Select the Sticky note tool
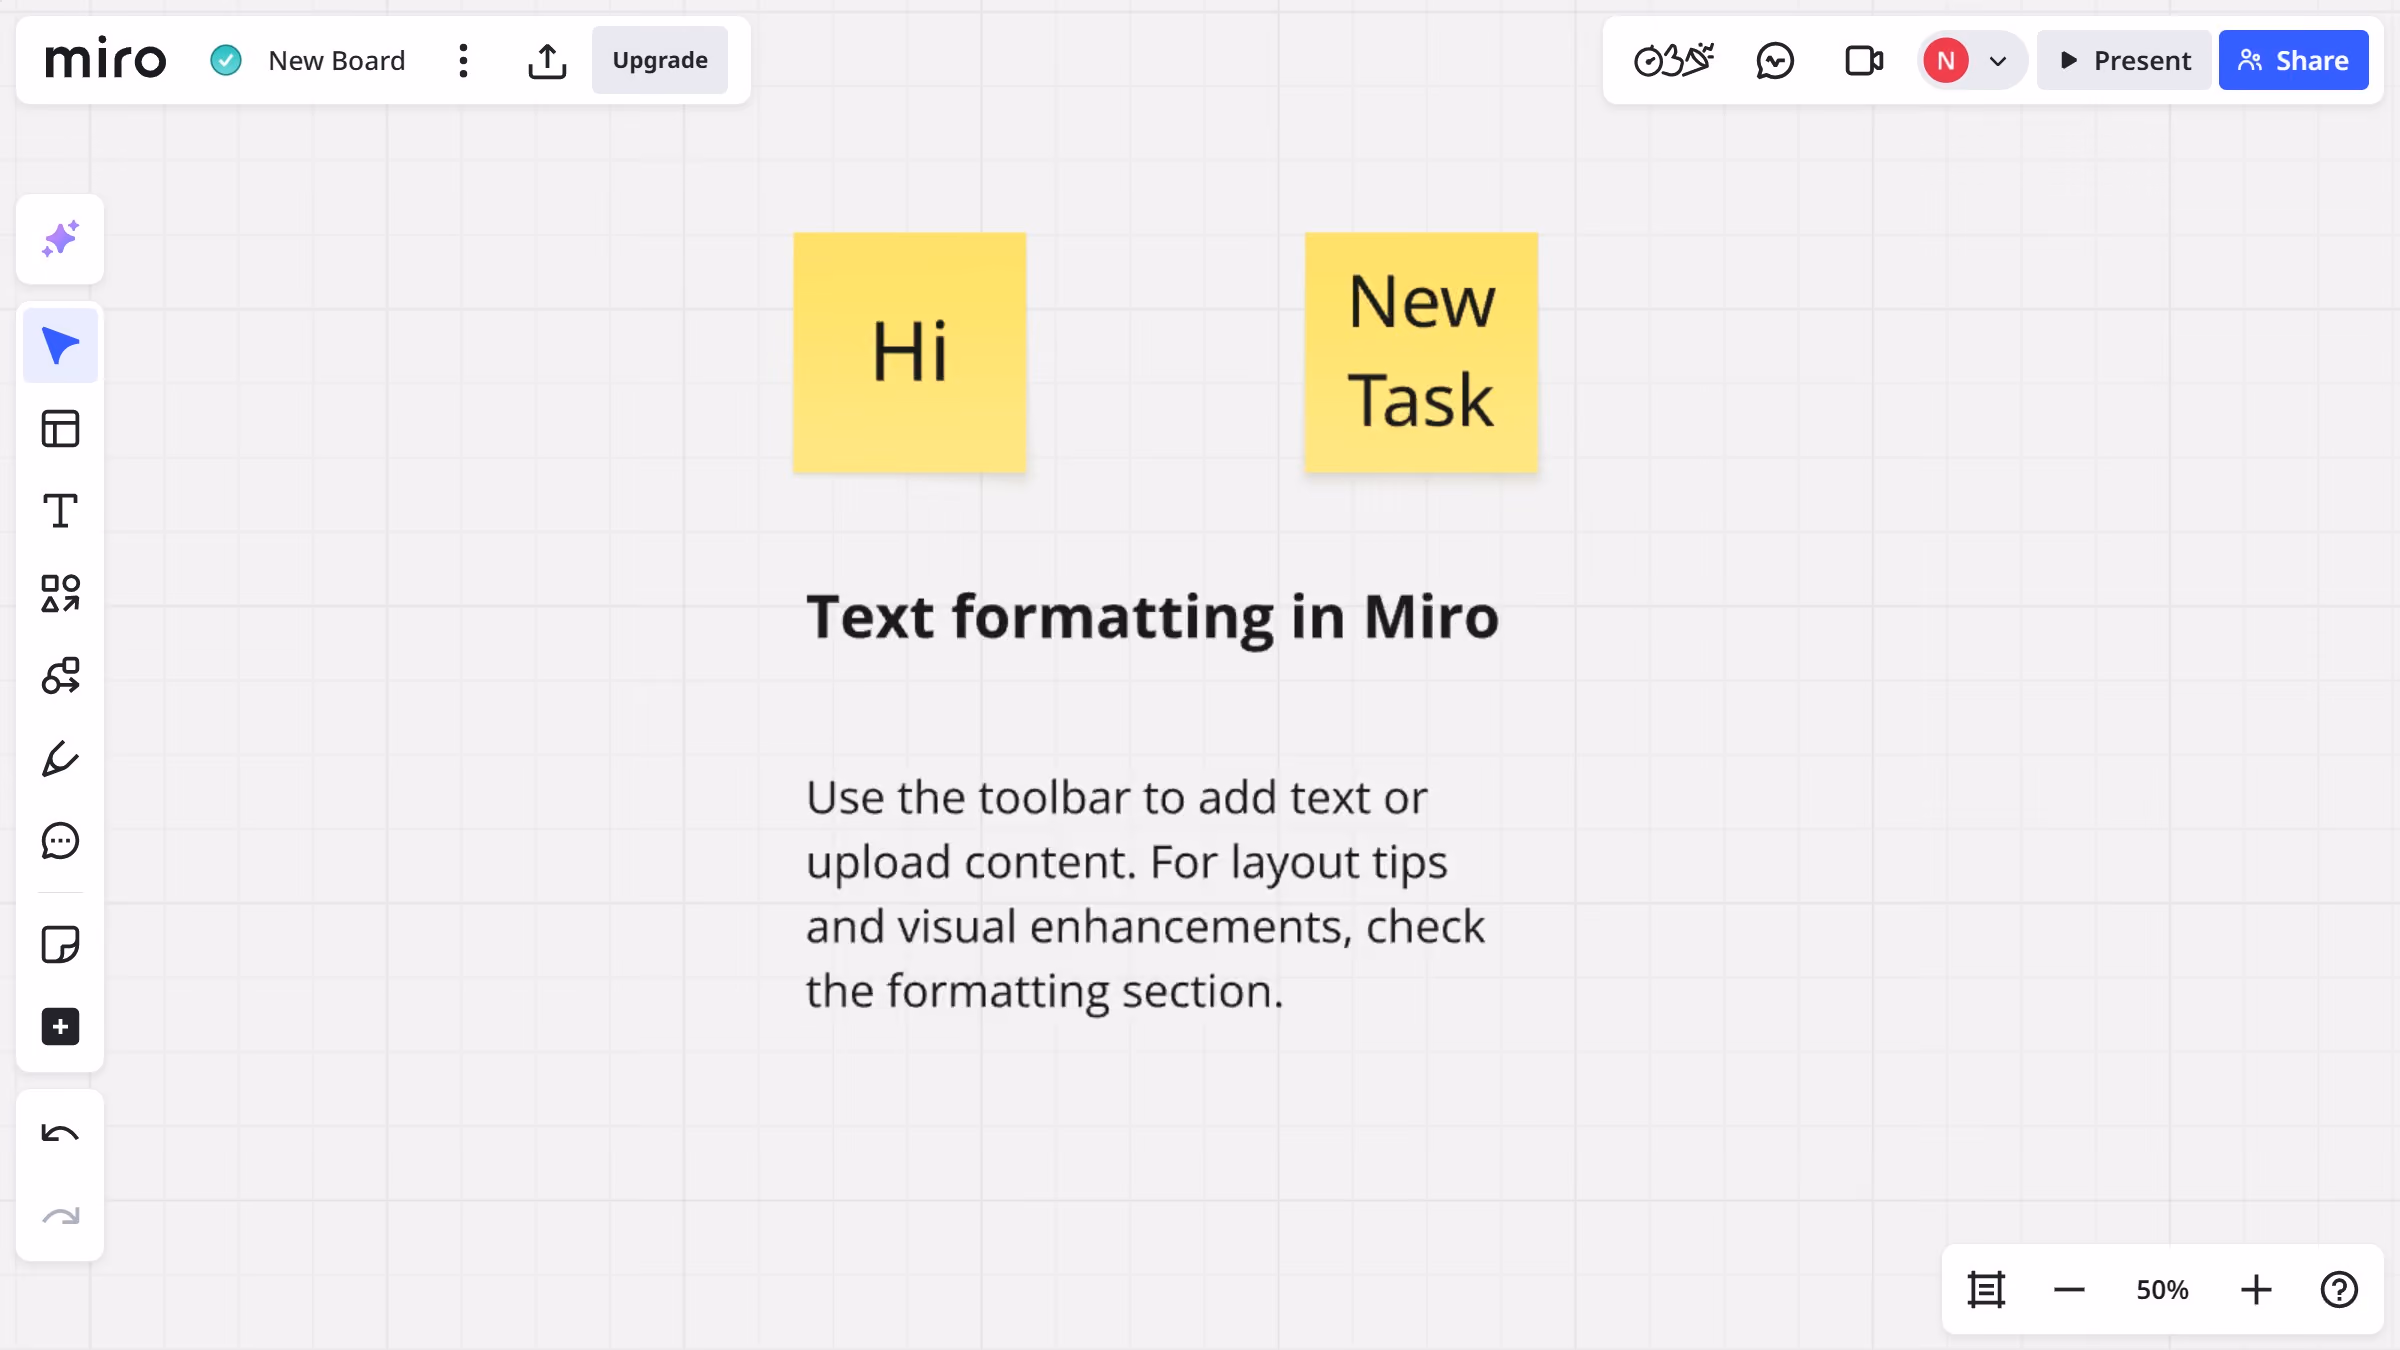The image size is (2400, 1350). click(60, 944)
